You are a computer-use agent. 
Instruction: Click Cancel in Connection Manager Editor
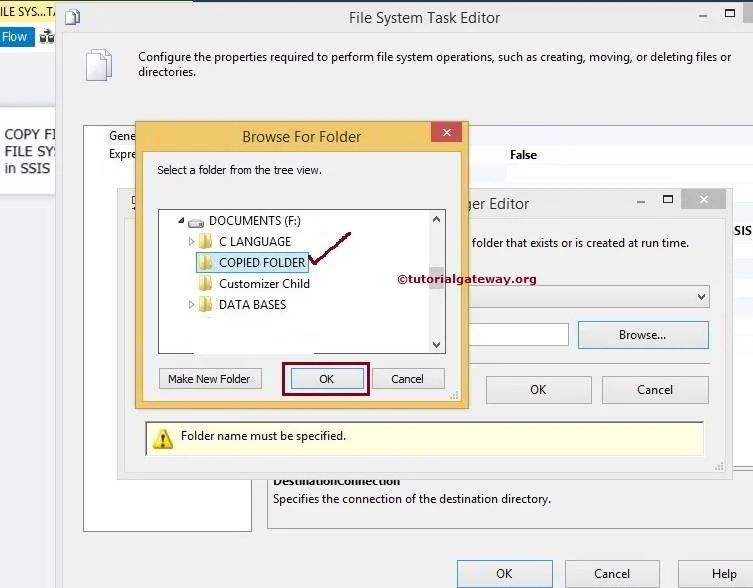655,390
